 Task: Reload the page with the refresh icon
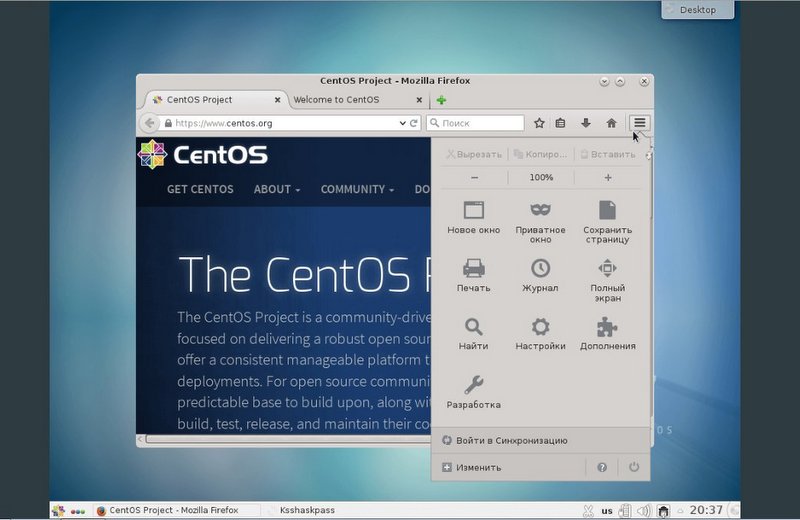click(x=414, y=123)
